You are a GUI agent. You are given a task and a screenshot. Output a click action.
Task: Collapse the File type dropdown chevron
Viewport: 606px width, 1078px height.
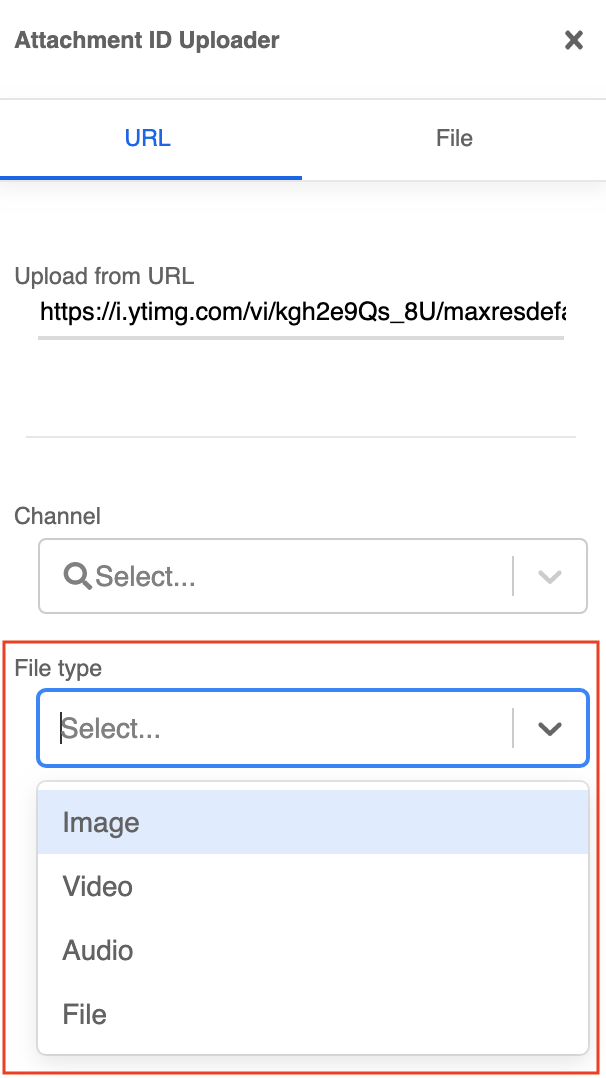pyautogui.click(x=550, y=729)
